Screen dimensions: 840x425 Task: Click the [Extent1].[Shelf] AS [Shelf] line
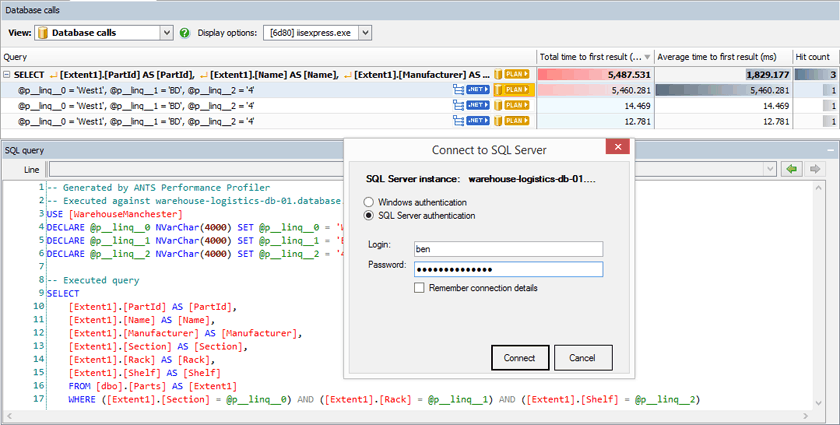click(145, 372)
